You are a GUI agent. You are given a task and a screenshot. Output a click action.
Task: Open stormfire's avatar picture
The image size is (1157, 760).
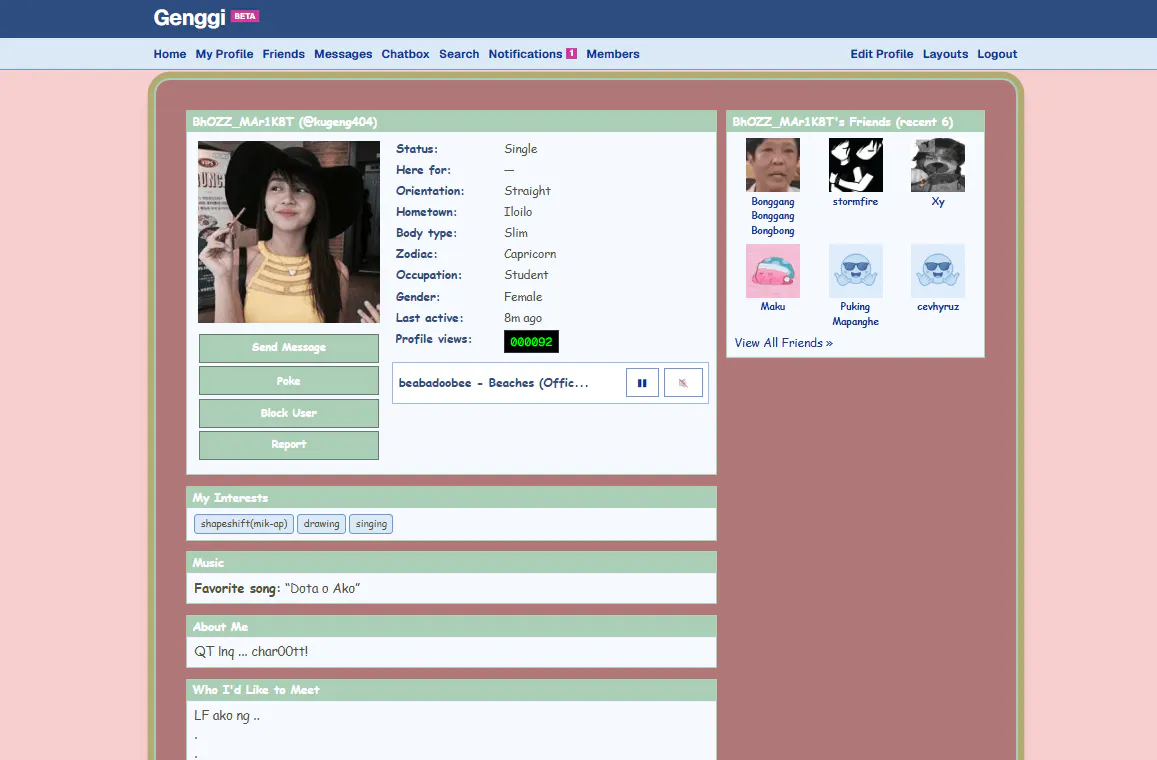[855, 165]
